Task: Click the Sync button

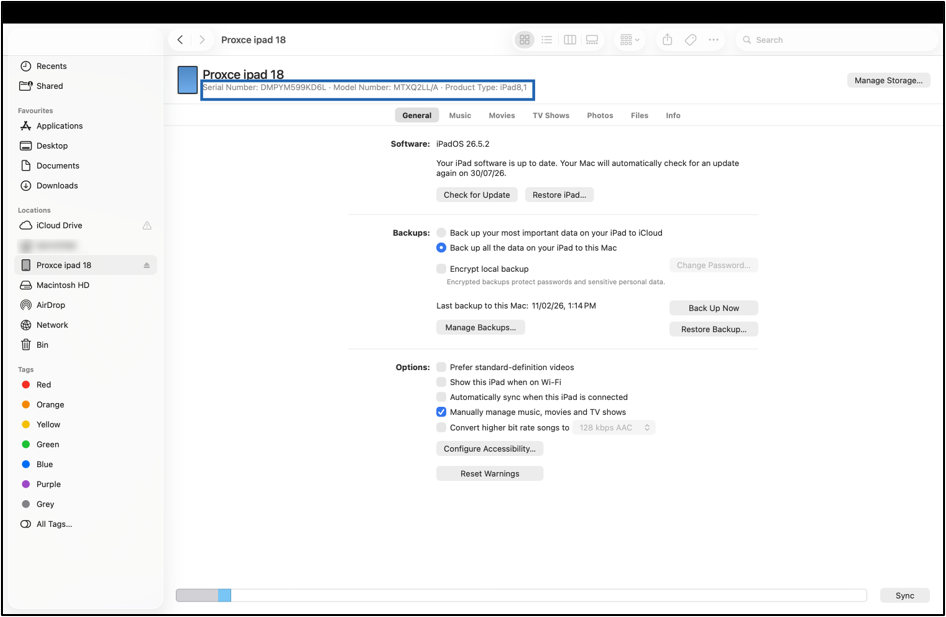Action: pos(904,595)
